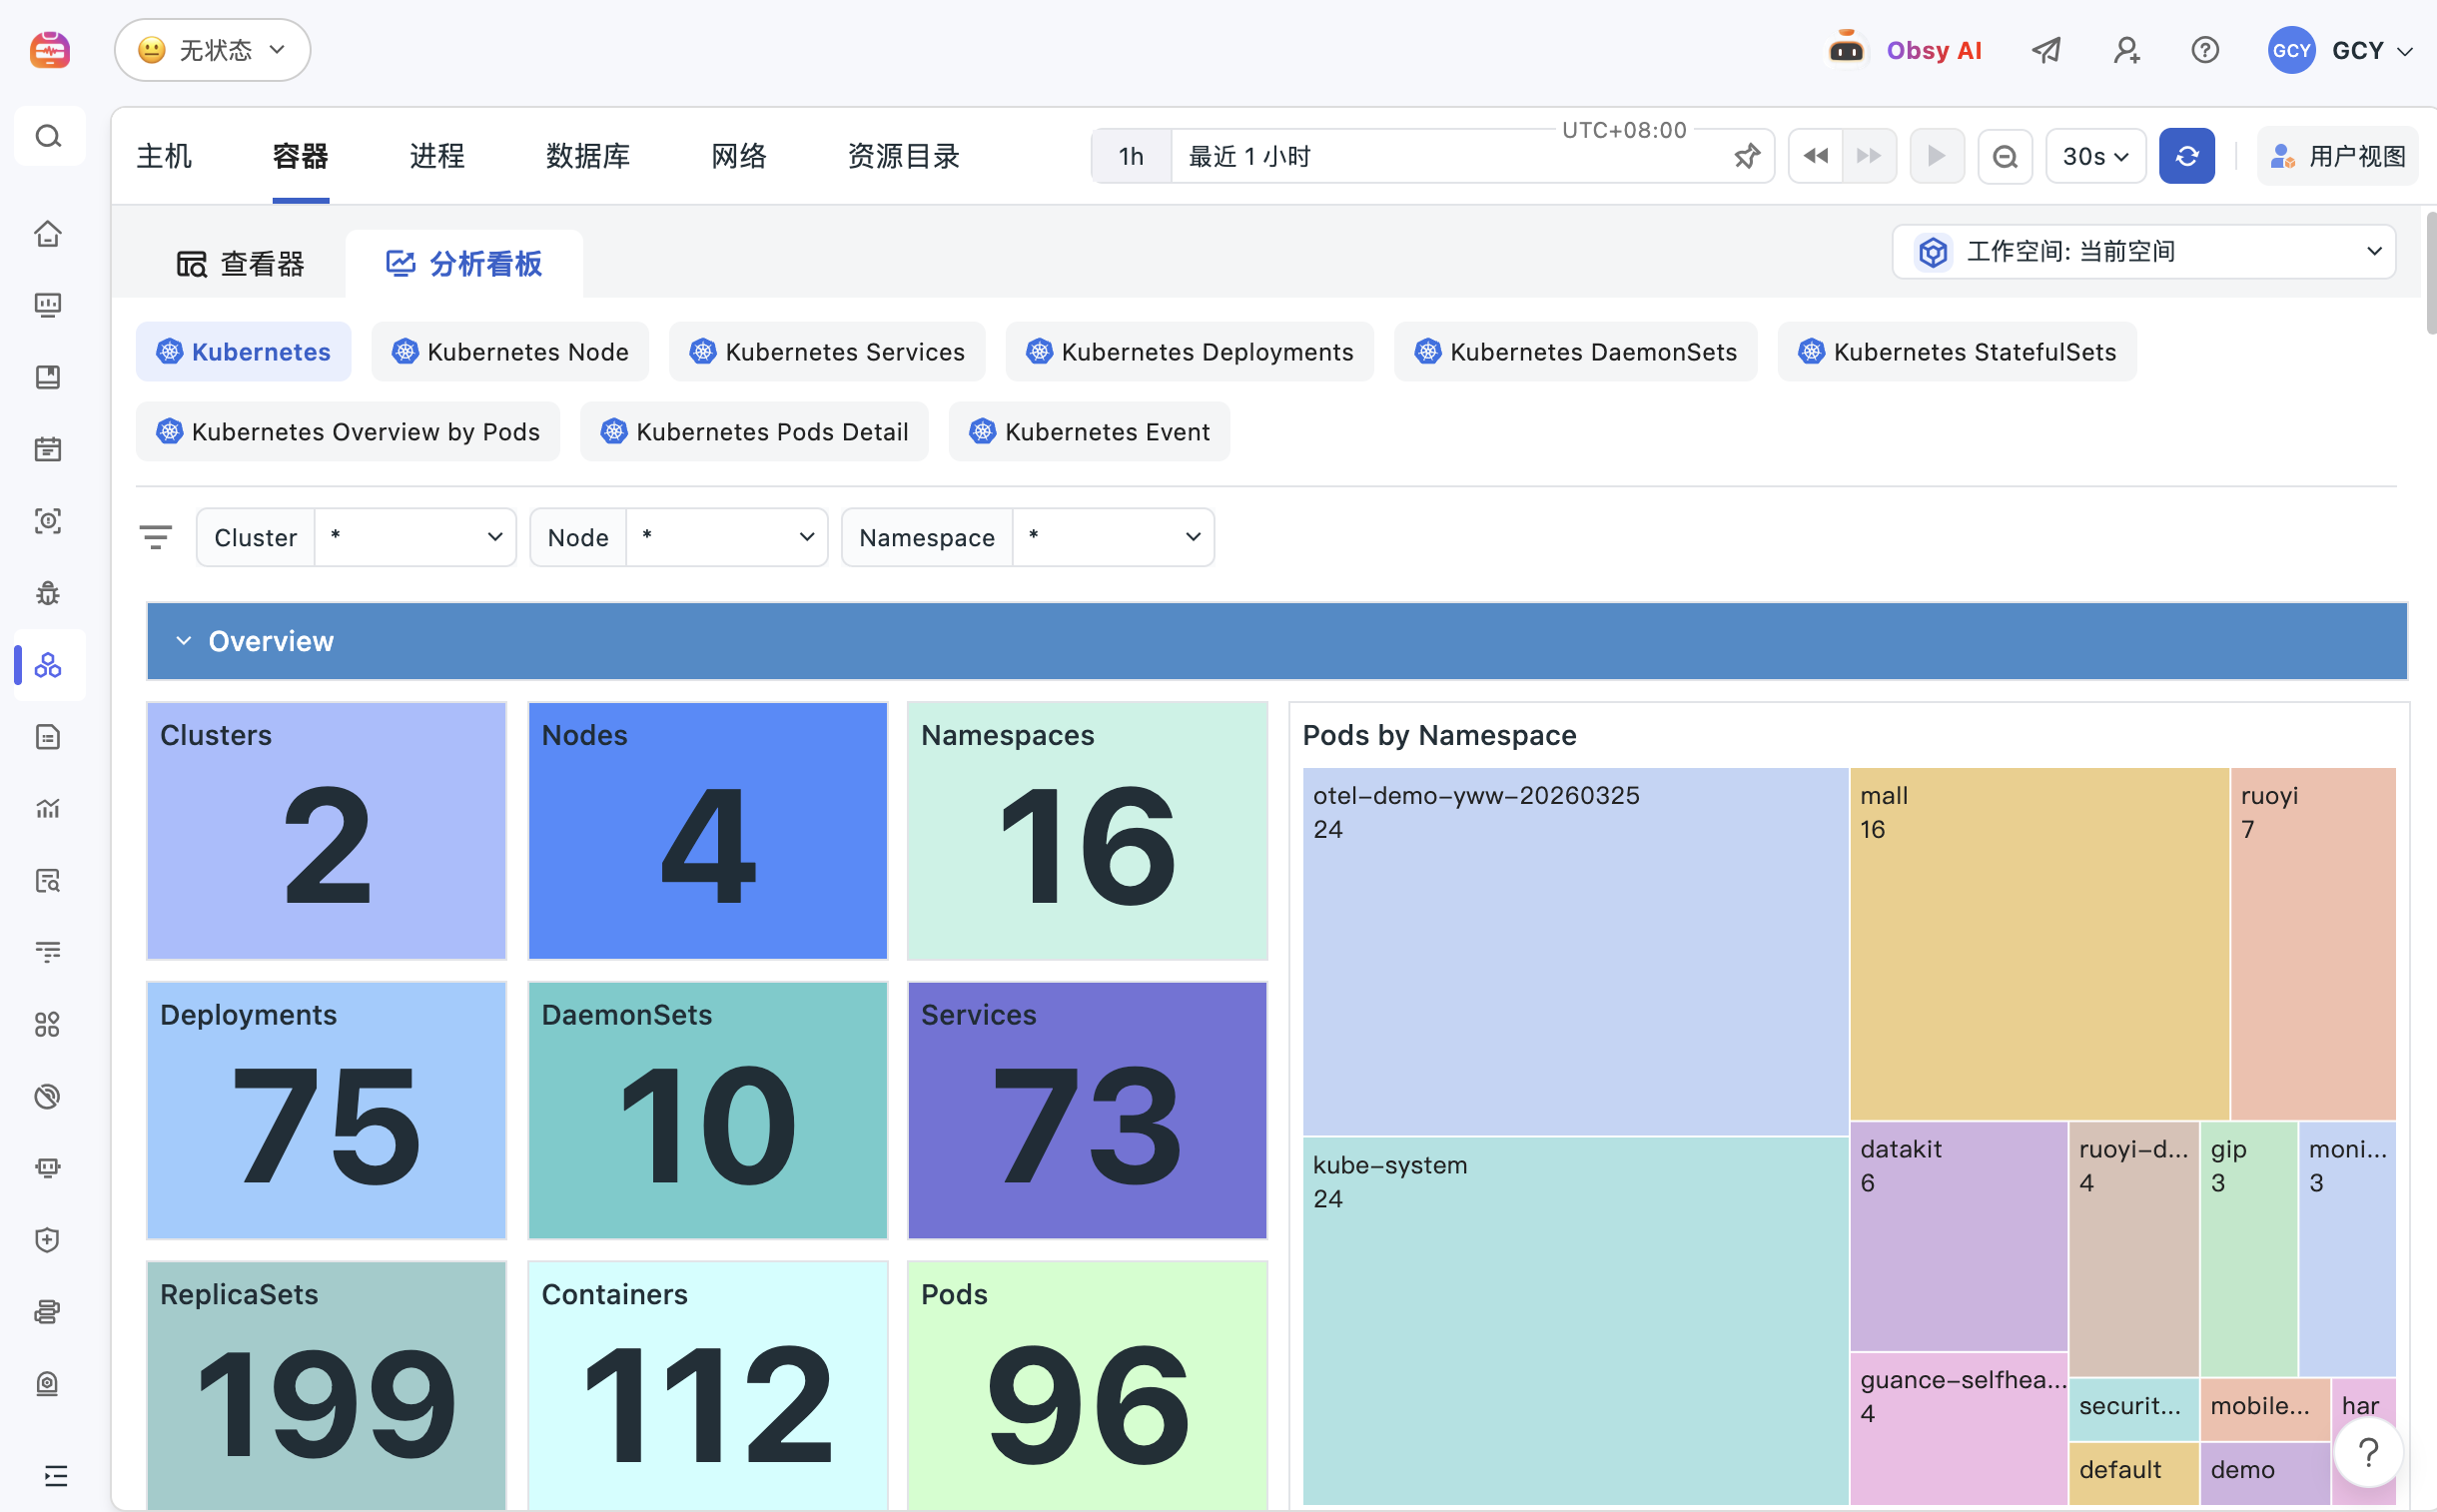Open the search icon in left sidebar

(x=48, y=136)
